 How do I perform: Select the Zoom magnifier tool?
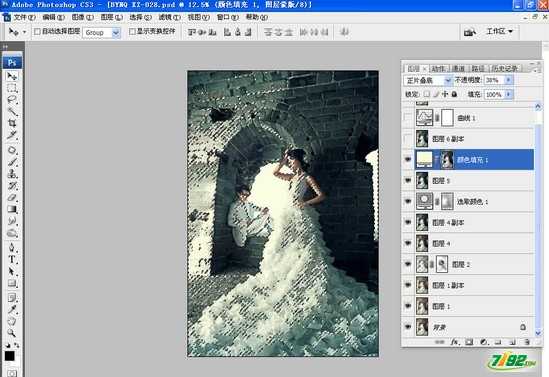(12, 333)
